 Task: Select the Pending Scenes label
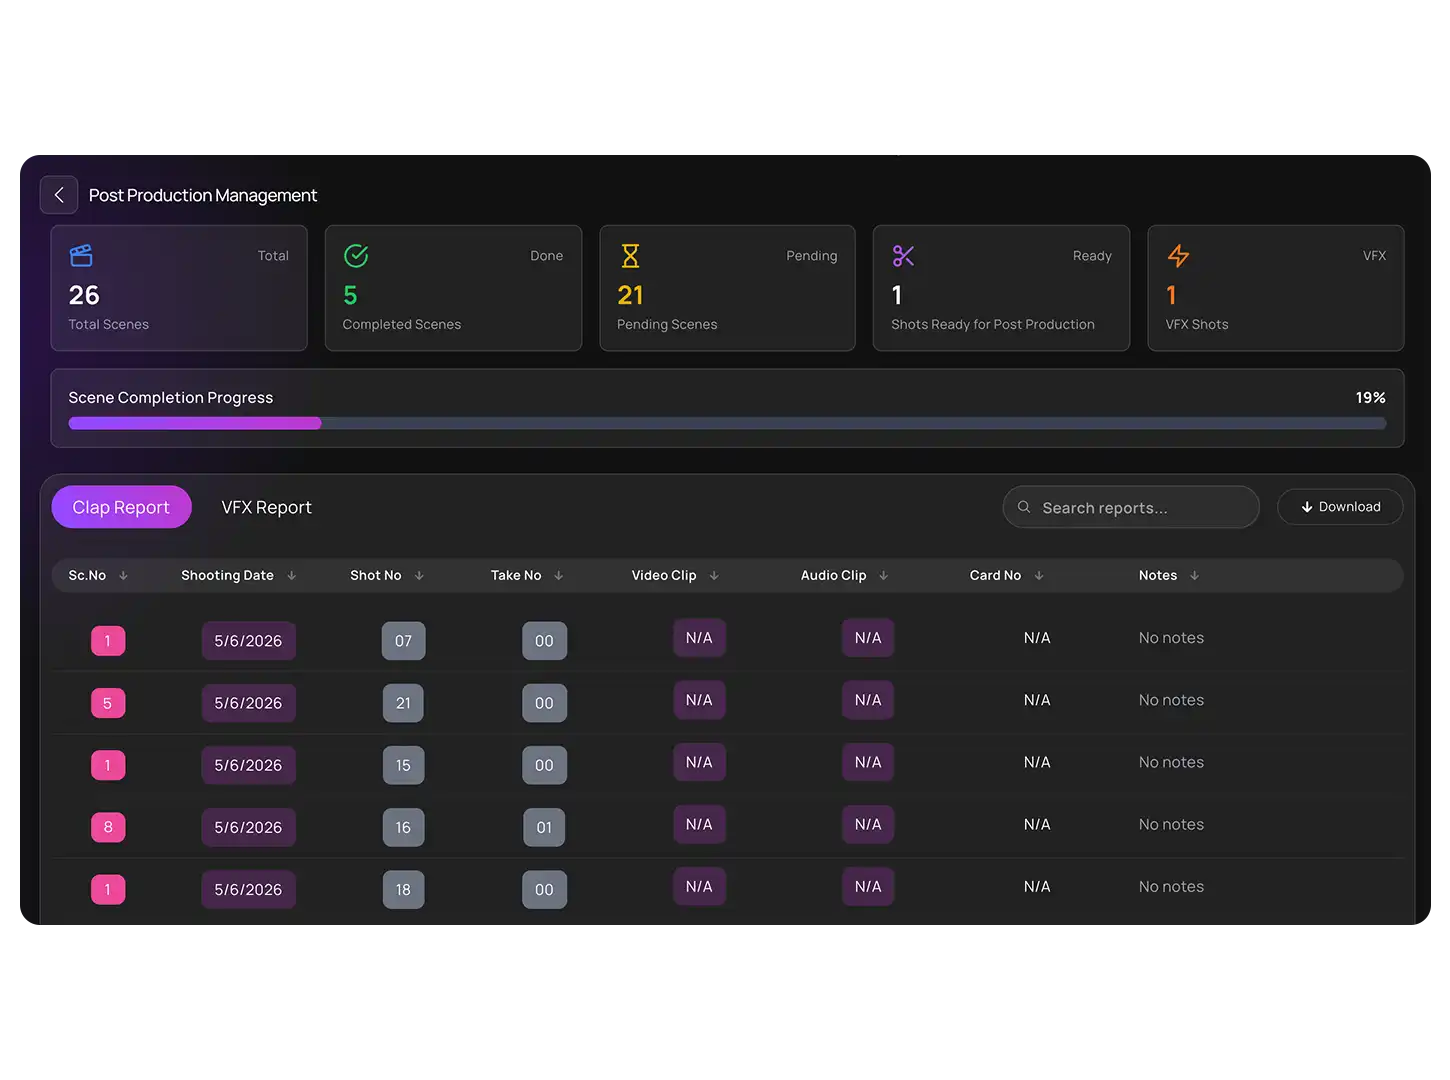pos(667,324)
